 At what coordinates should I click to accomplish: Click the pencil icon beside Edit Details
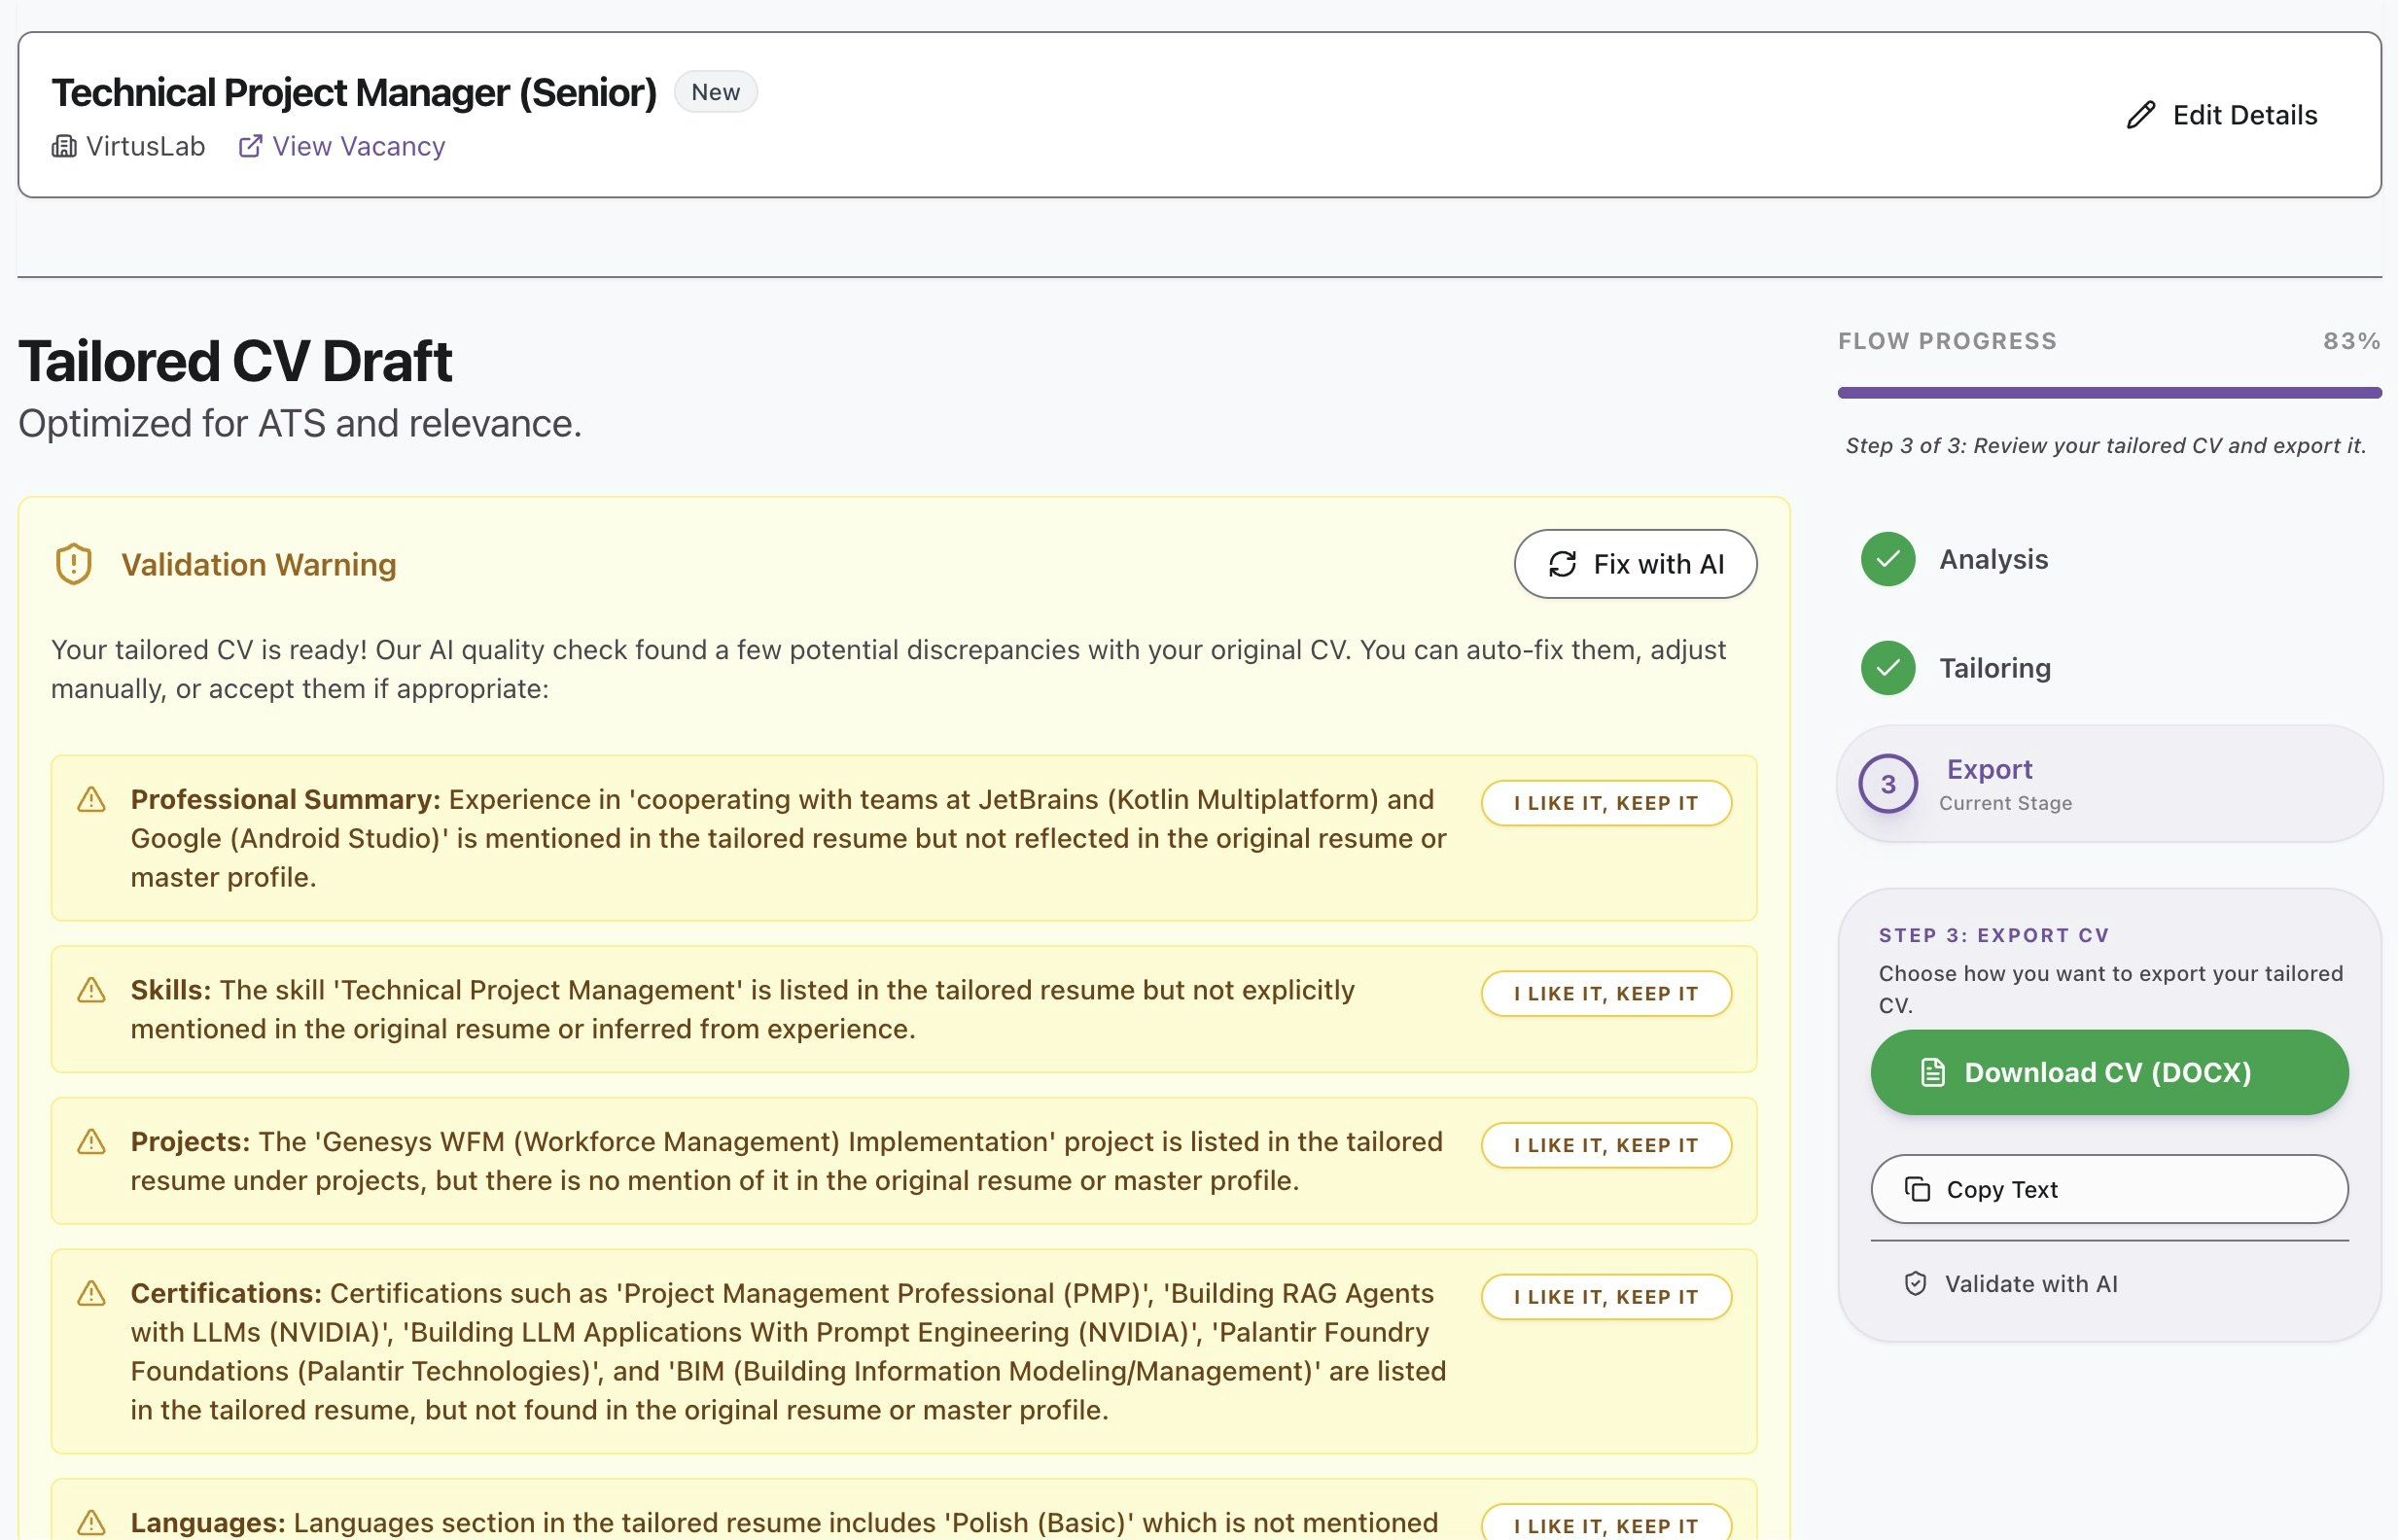[2140, 115]
